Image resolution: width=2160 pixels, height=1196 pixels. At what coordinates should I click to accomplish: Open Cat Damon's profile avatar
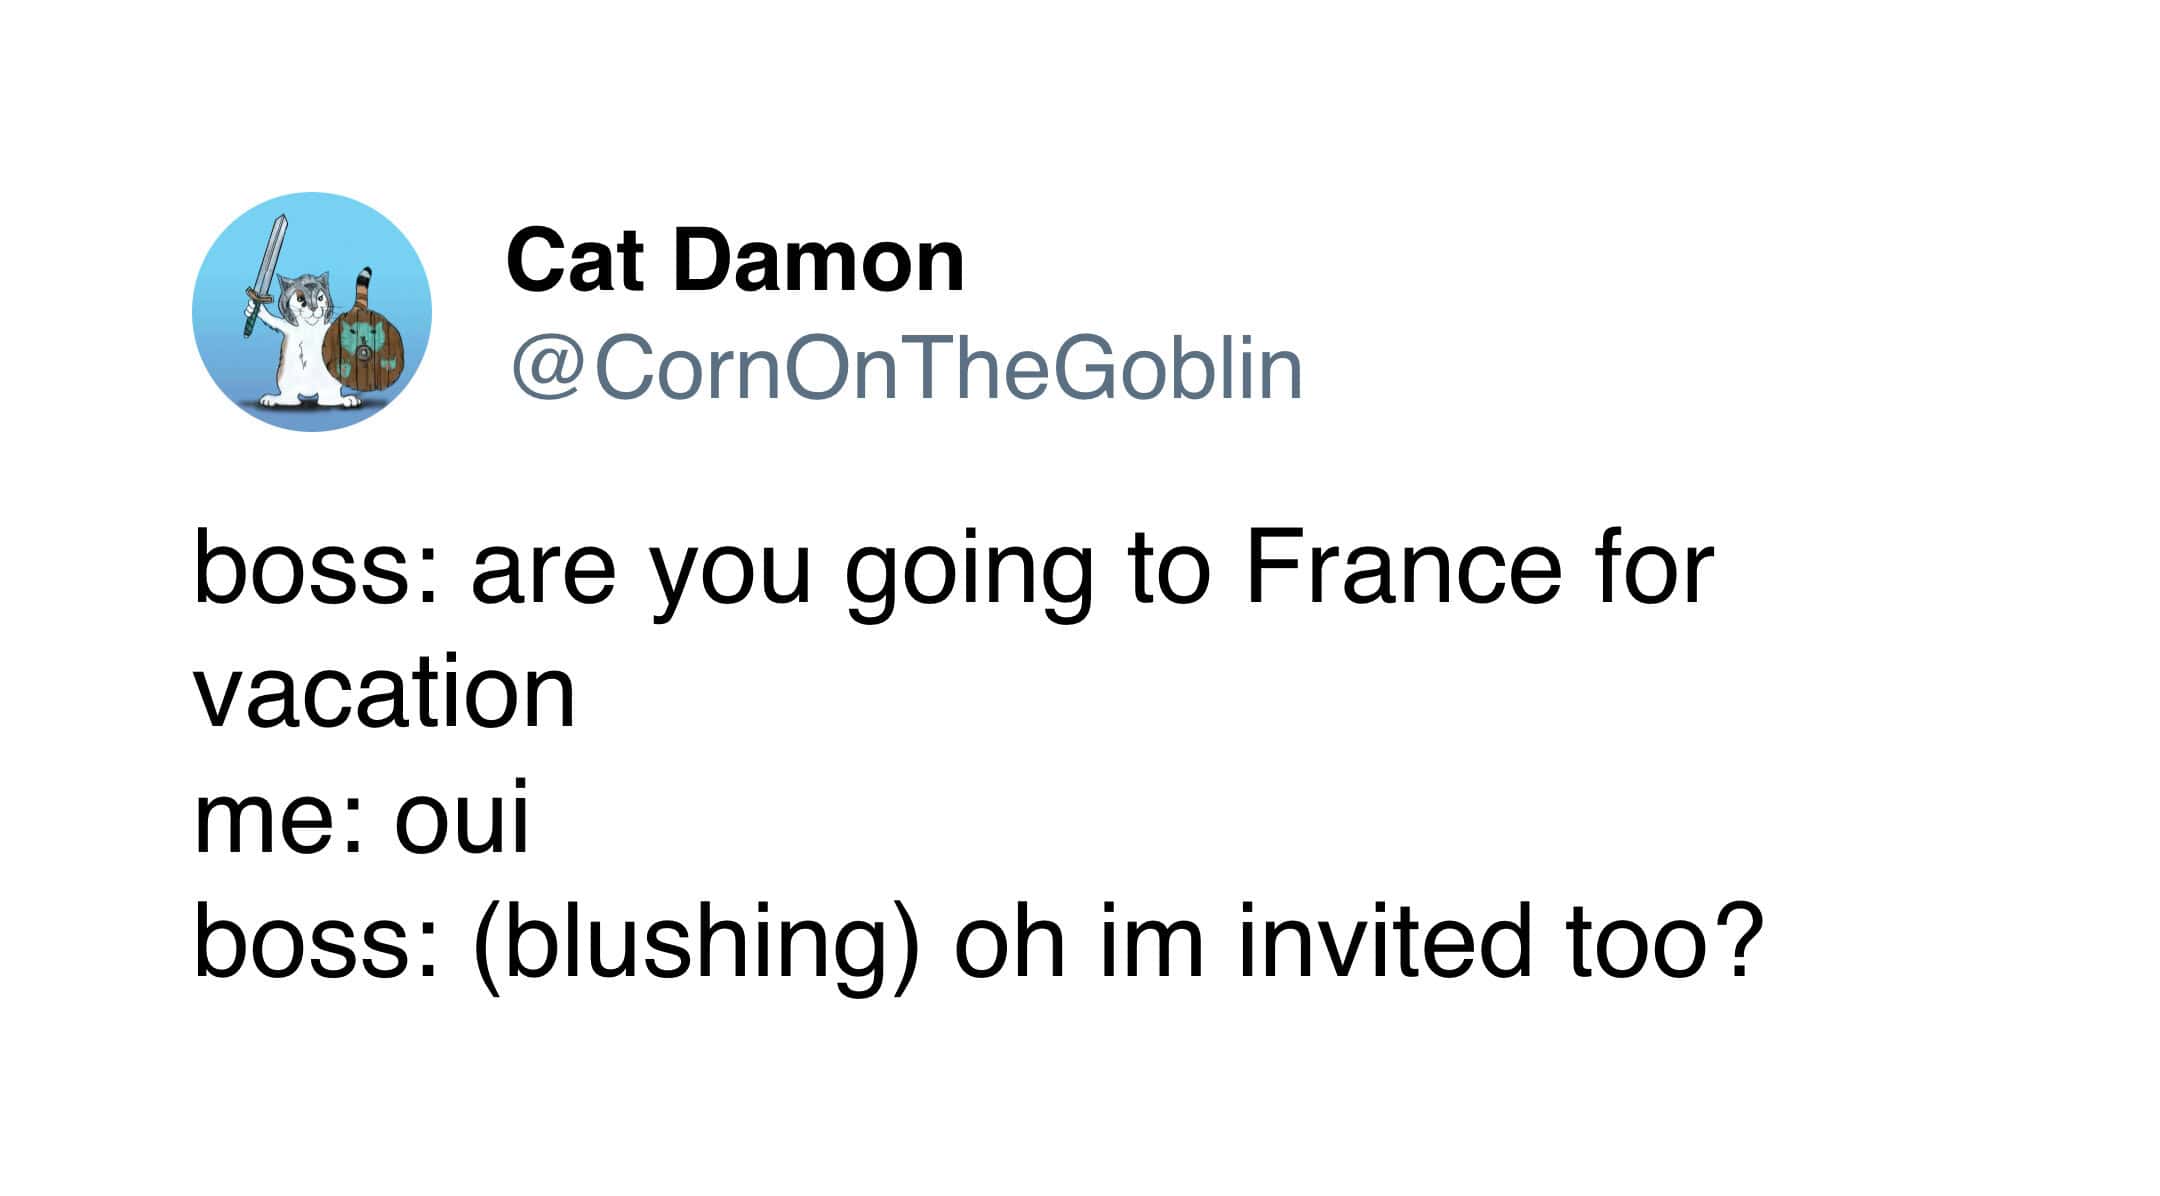tap(312, 312)
